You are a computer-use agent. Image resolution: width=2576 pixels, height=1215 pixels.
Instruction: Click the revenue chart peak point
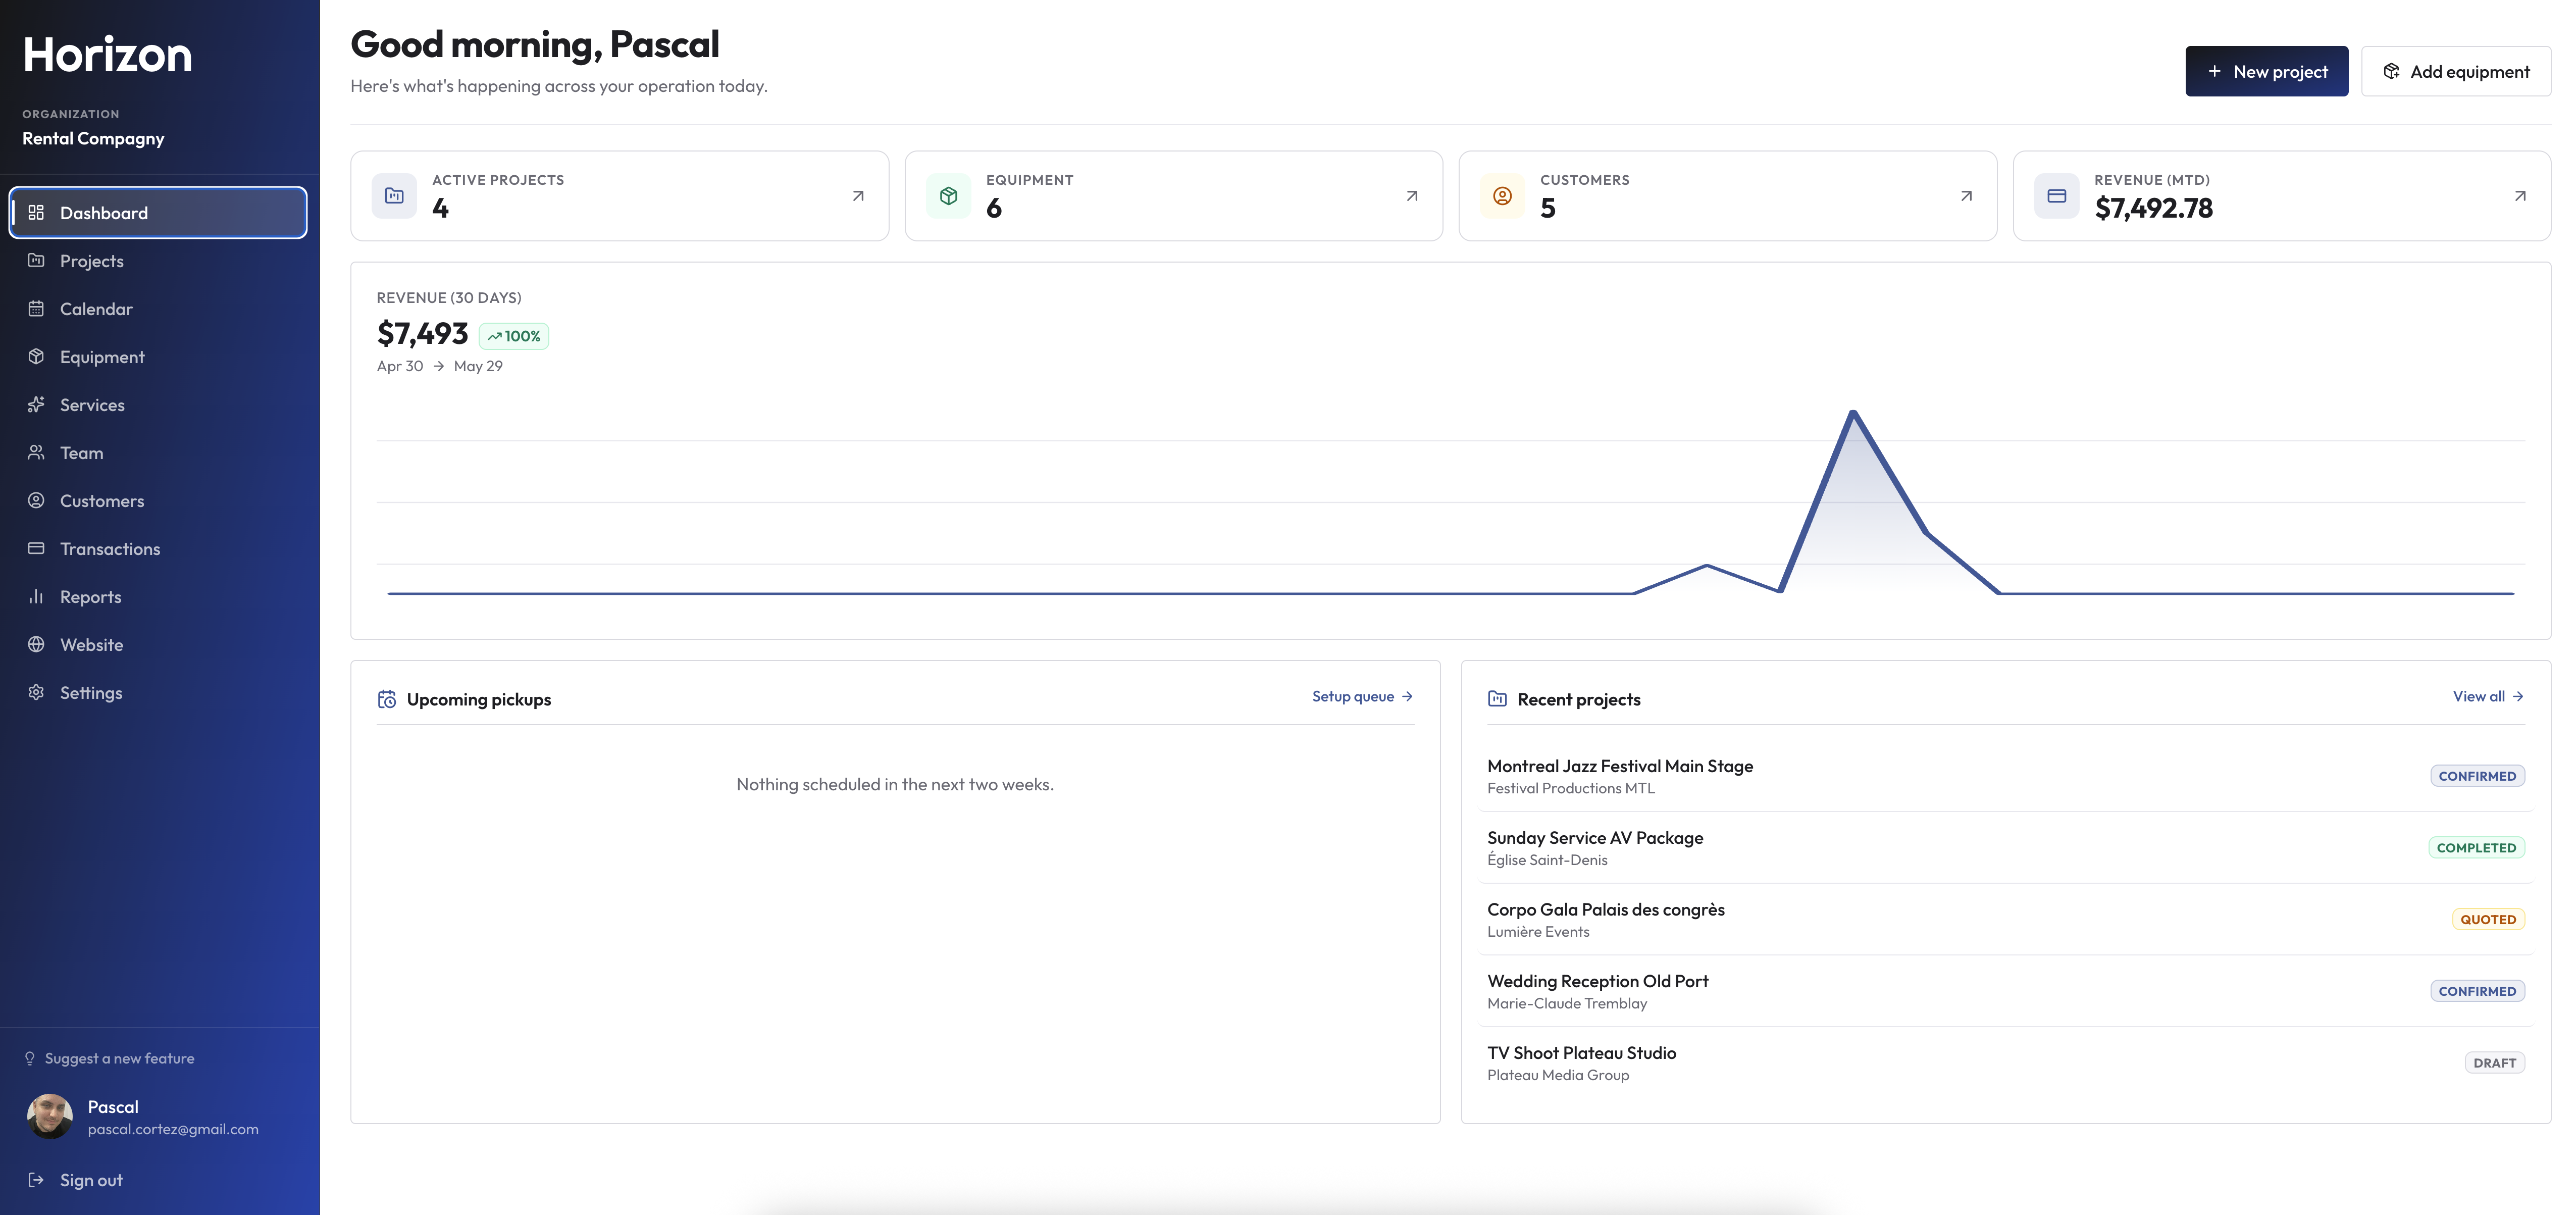pos(1853,412)
